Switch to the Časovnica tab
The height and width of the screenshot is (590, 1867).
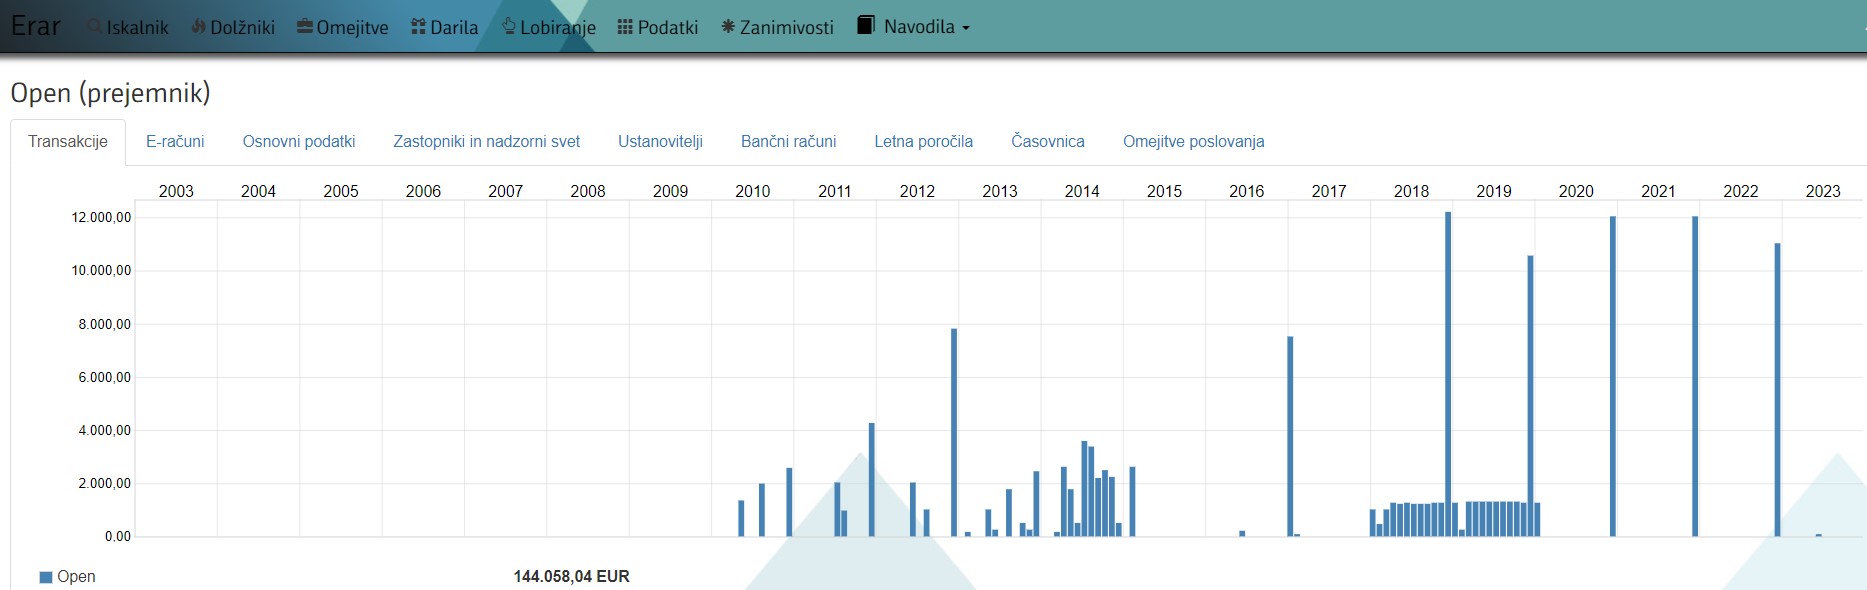click(1047, 141)
